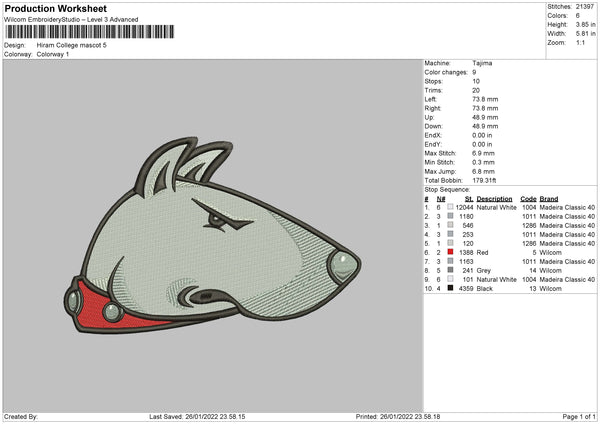The width and height of the screenshot is (600, 424).
Task: Select the Wilcom EmbroideryStudio Level 3 Advanced line
Action: (71, 20)
